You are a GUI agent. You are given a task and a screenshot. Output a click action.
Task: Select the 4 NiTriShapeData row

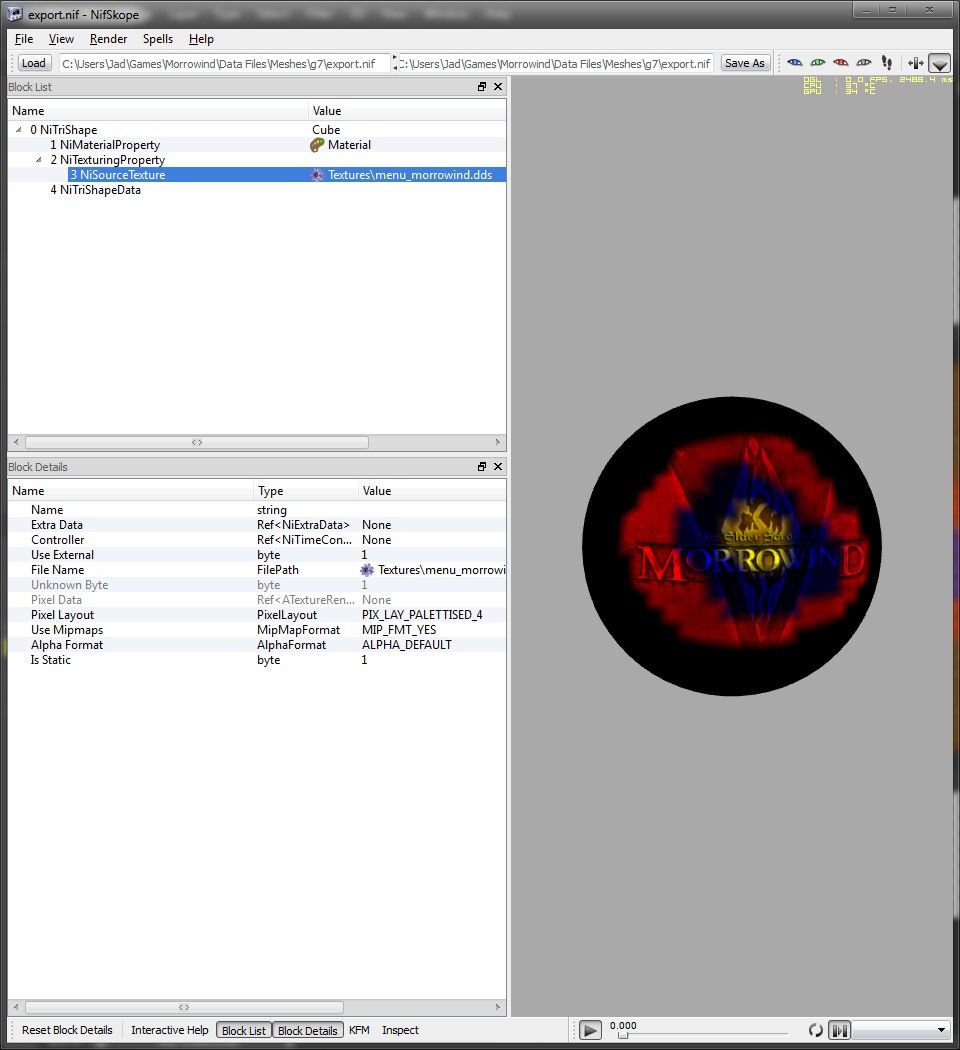coord(257,190)
